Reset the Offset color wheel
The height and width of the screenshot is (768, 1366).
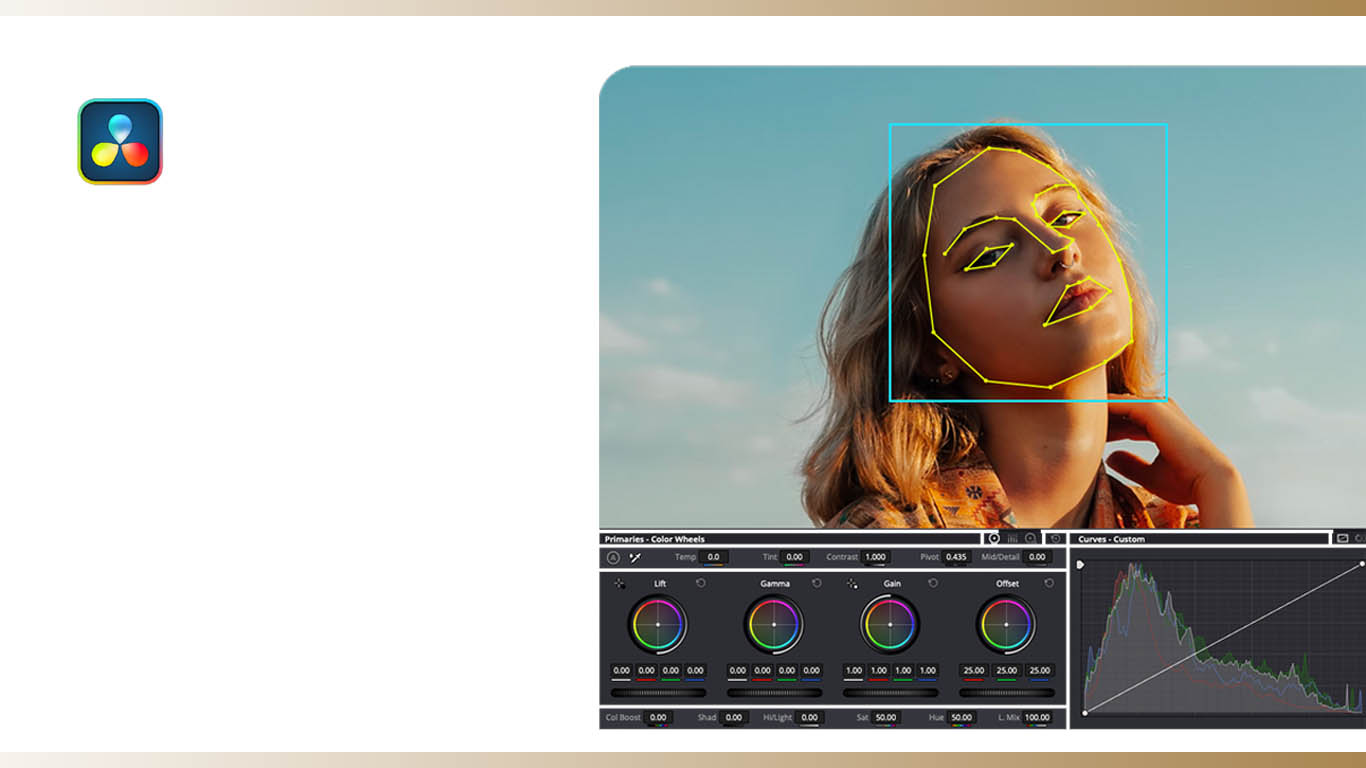[1049, 583]
